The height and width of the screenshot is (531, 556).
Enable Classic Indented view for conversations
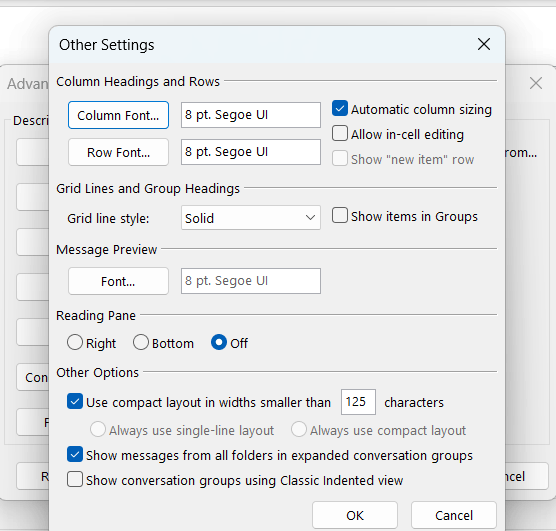click(75, 480)
